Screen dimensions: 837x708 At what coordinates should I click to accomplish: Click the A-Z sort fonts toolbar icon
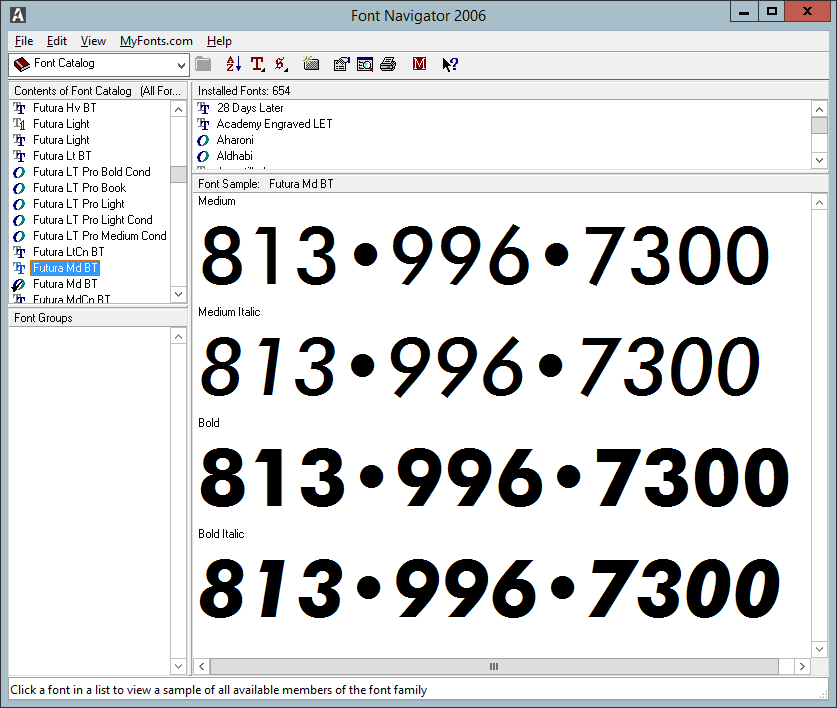(233, 64)
